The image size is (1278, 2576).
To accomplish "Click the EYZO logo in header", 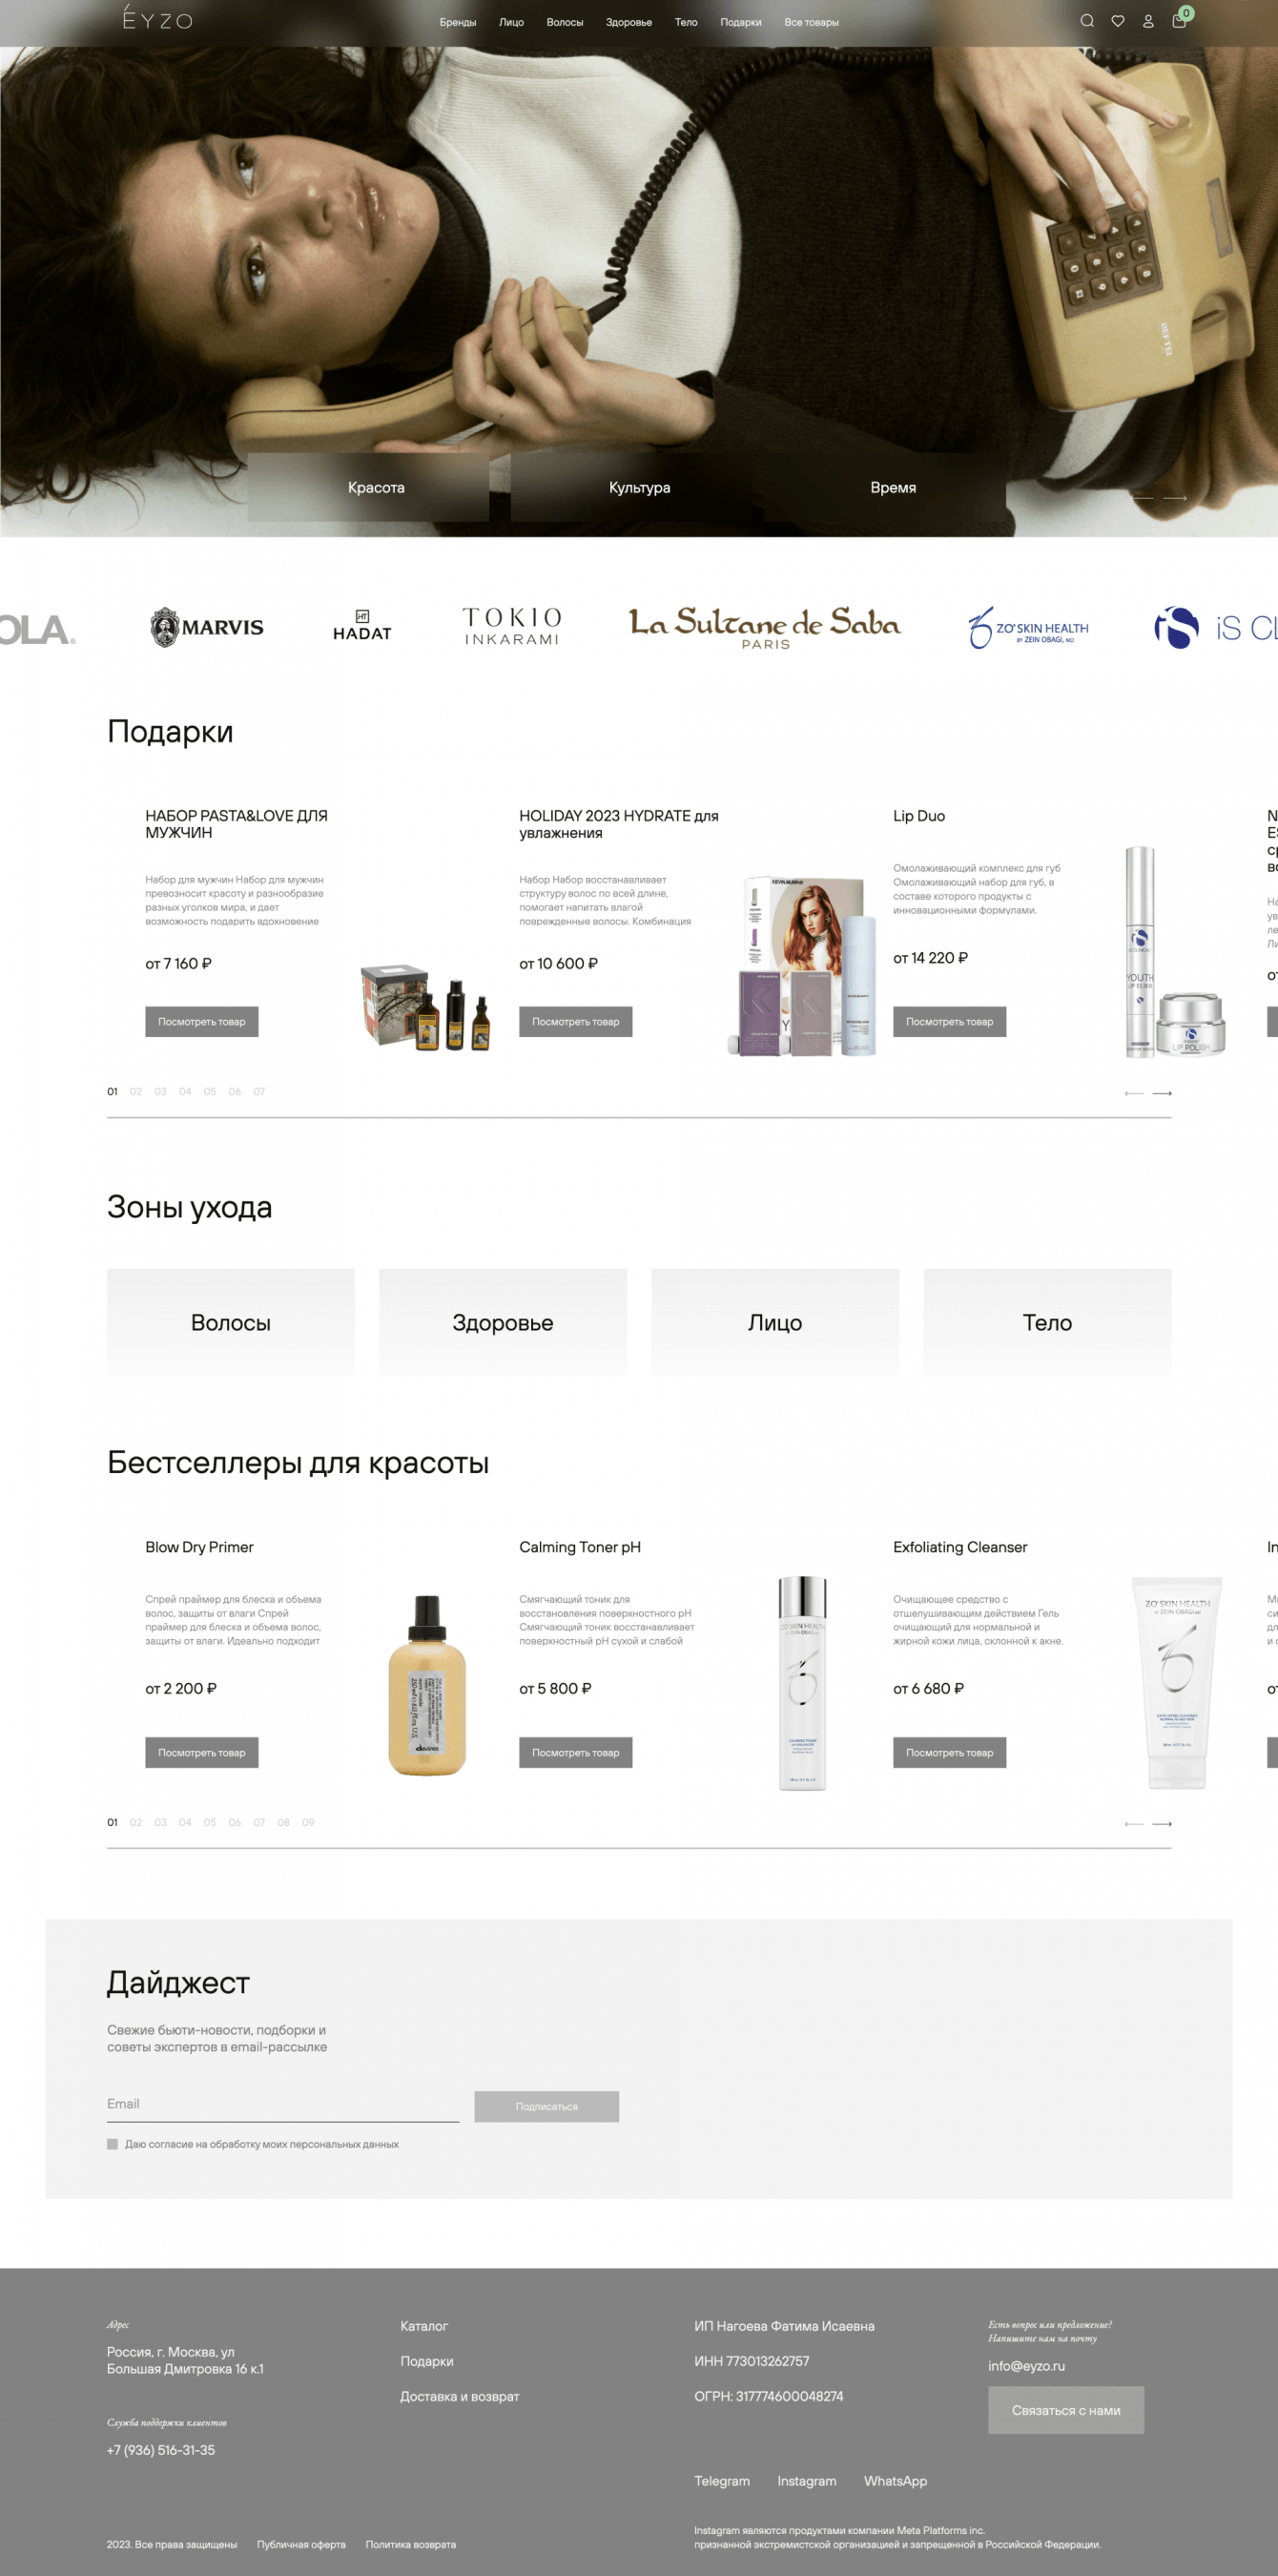I will point(158,18).
